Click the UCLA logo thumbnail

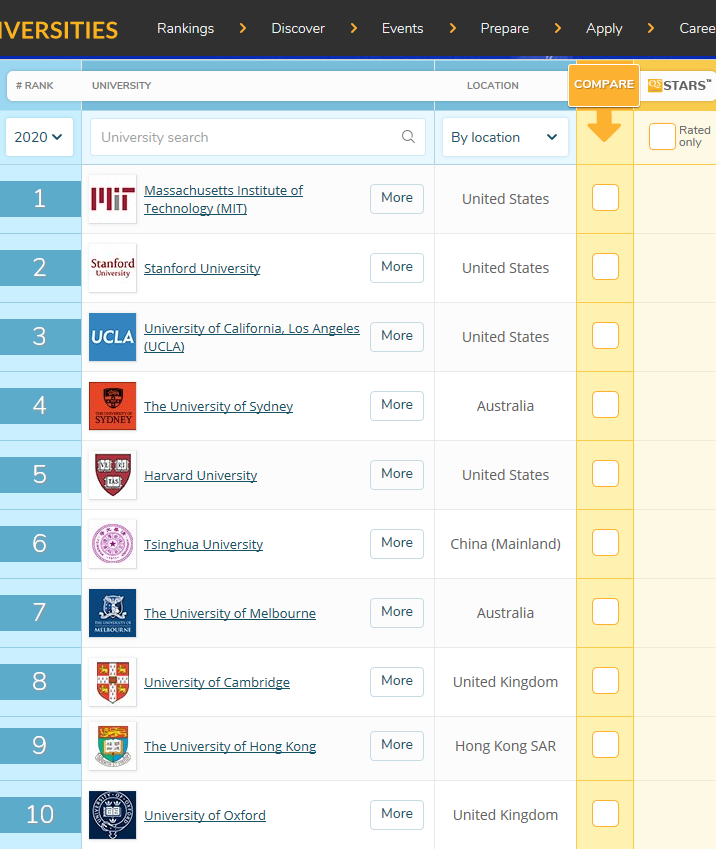[x=113, y=337]
